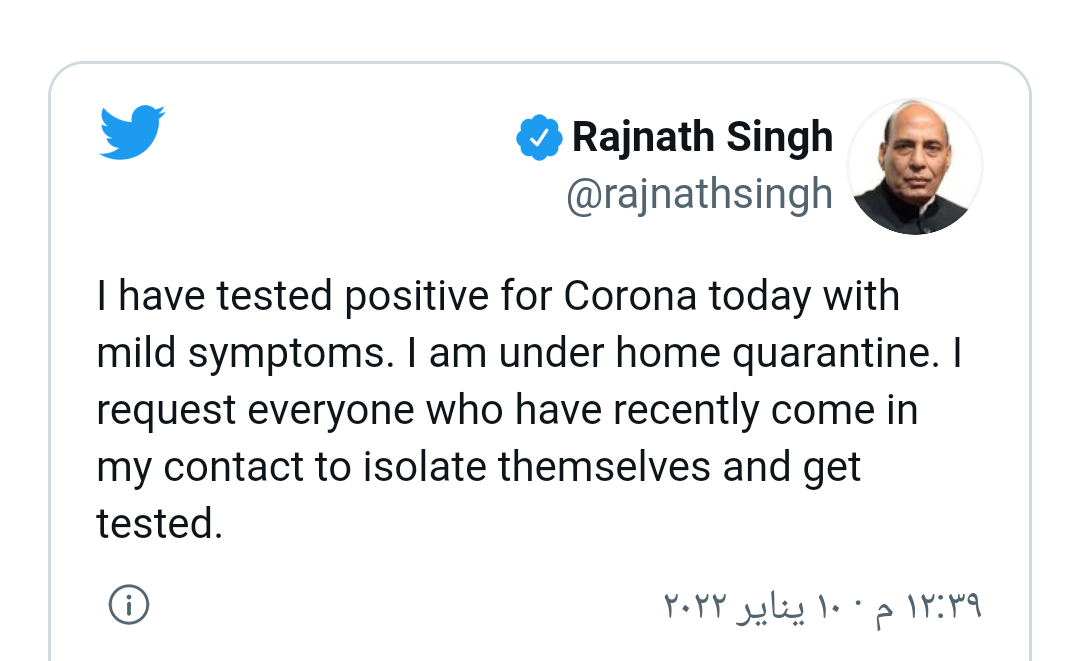
Task: Click the word 'everyone' in tweet text
Action: [331, 411]
